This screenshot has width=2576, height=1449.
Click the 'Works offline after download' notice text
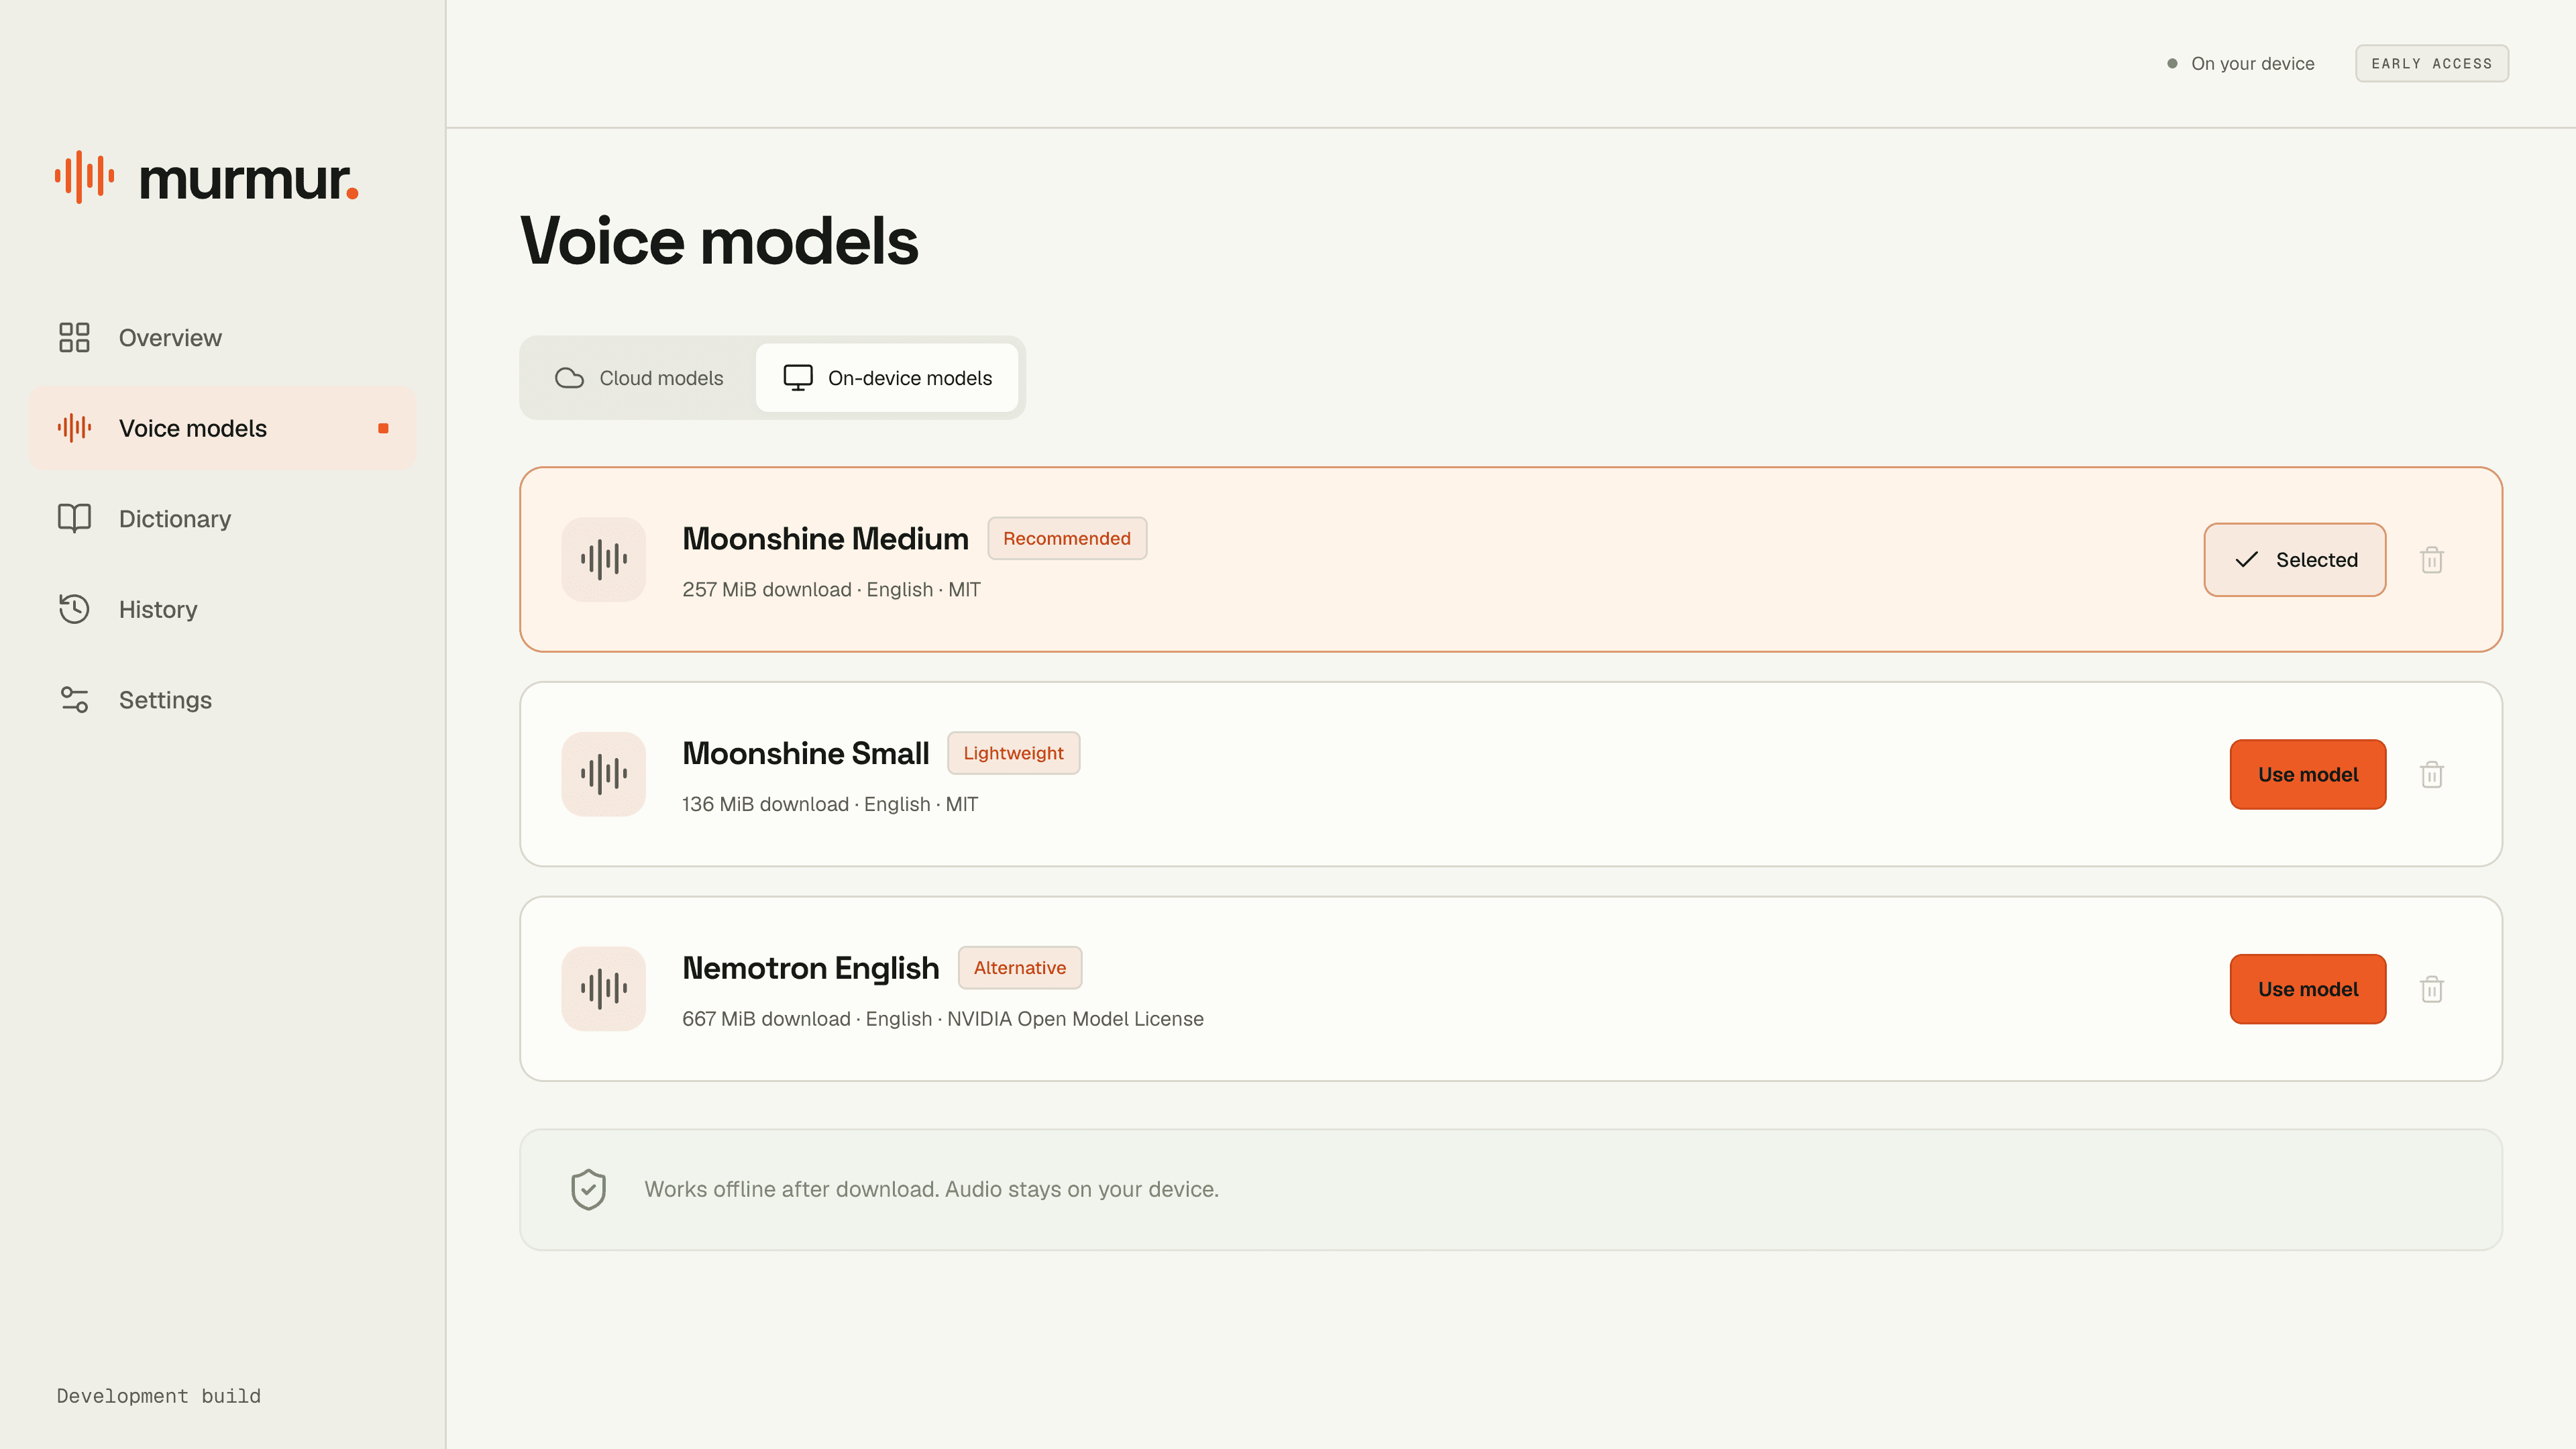pos(931,1189)
